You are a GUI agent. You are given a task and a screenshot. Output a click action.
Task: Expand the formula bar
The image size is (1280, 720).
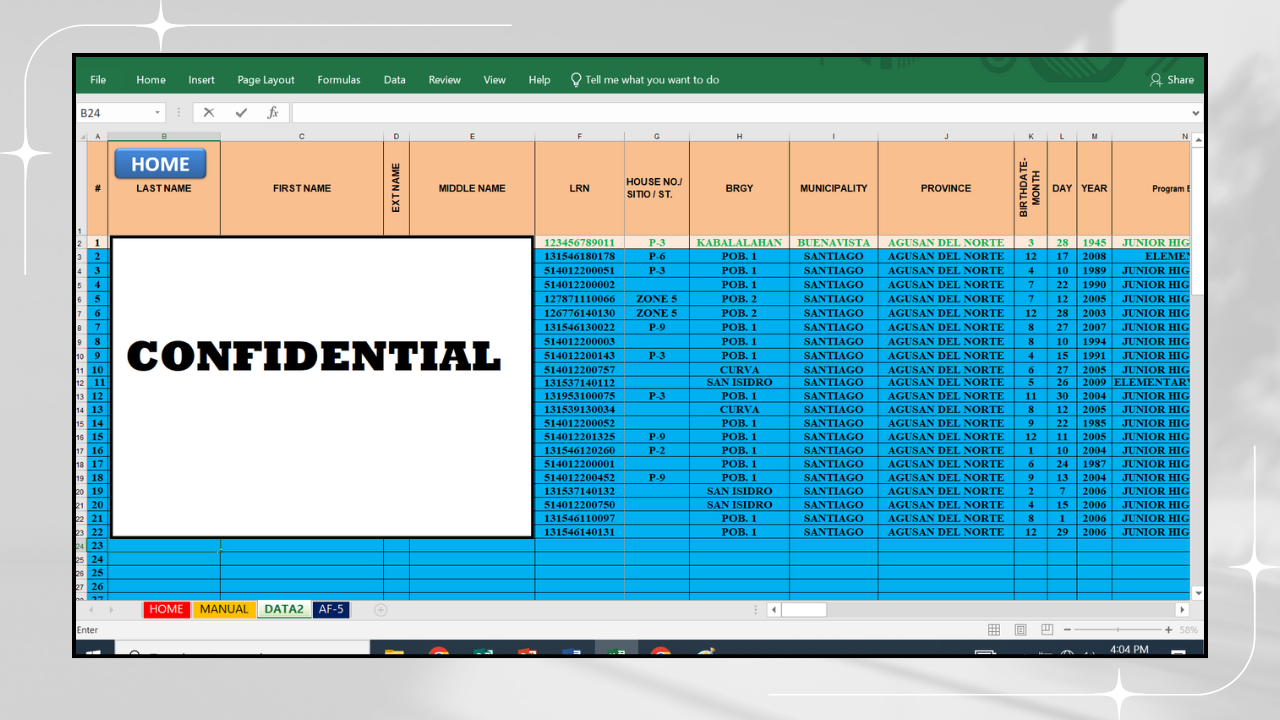coord(1195,113)
